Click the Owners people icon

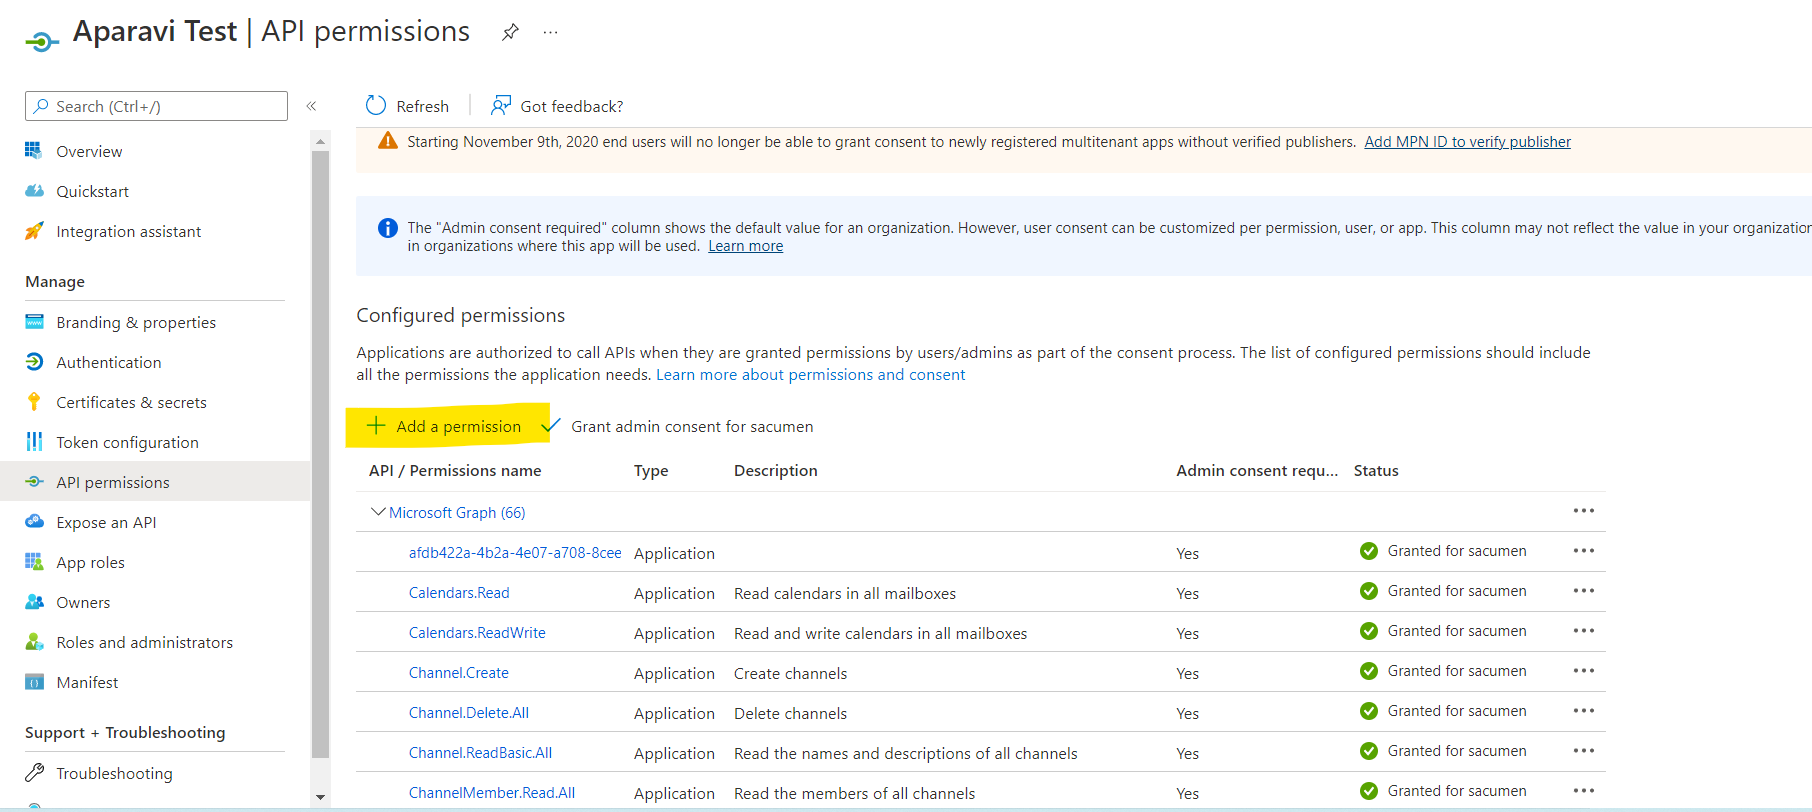coord(34,602)
